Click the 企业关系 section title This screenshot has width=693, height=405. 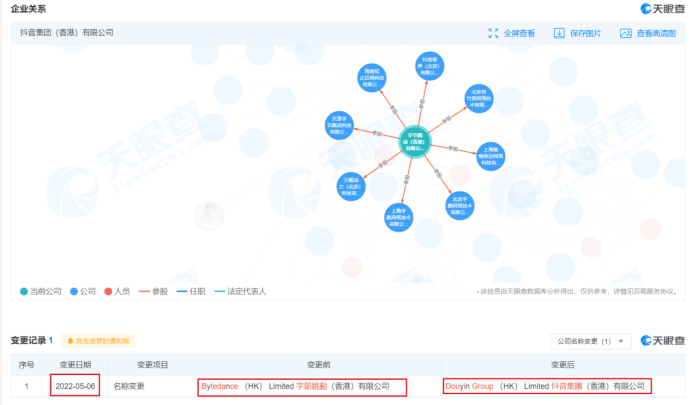(x=27, y=8)
